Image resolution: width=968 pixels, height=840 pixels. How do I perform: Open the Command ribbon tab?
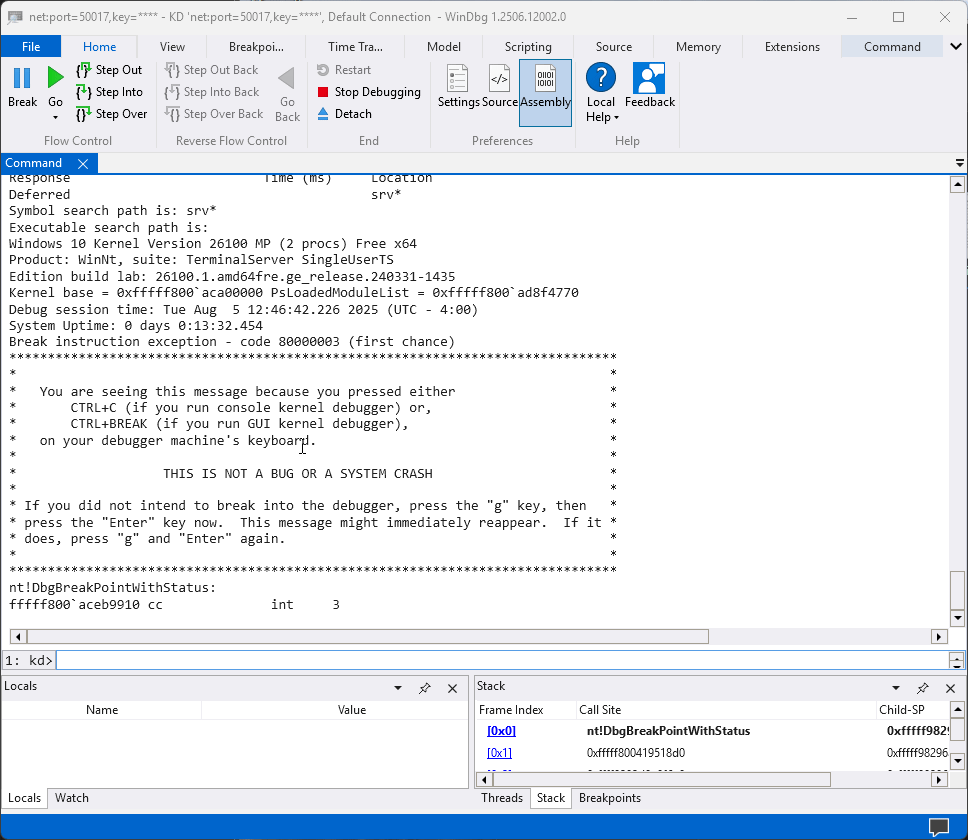click(x=892, y=47)
